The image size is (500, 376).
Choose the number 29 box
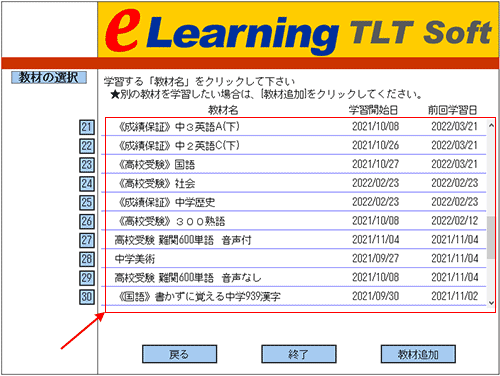(x=87, y=278)
